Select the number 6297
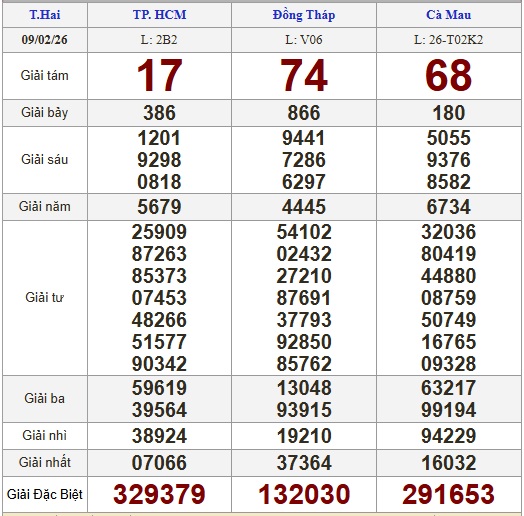524x516 pixels. point(304,182)
